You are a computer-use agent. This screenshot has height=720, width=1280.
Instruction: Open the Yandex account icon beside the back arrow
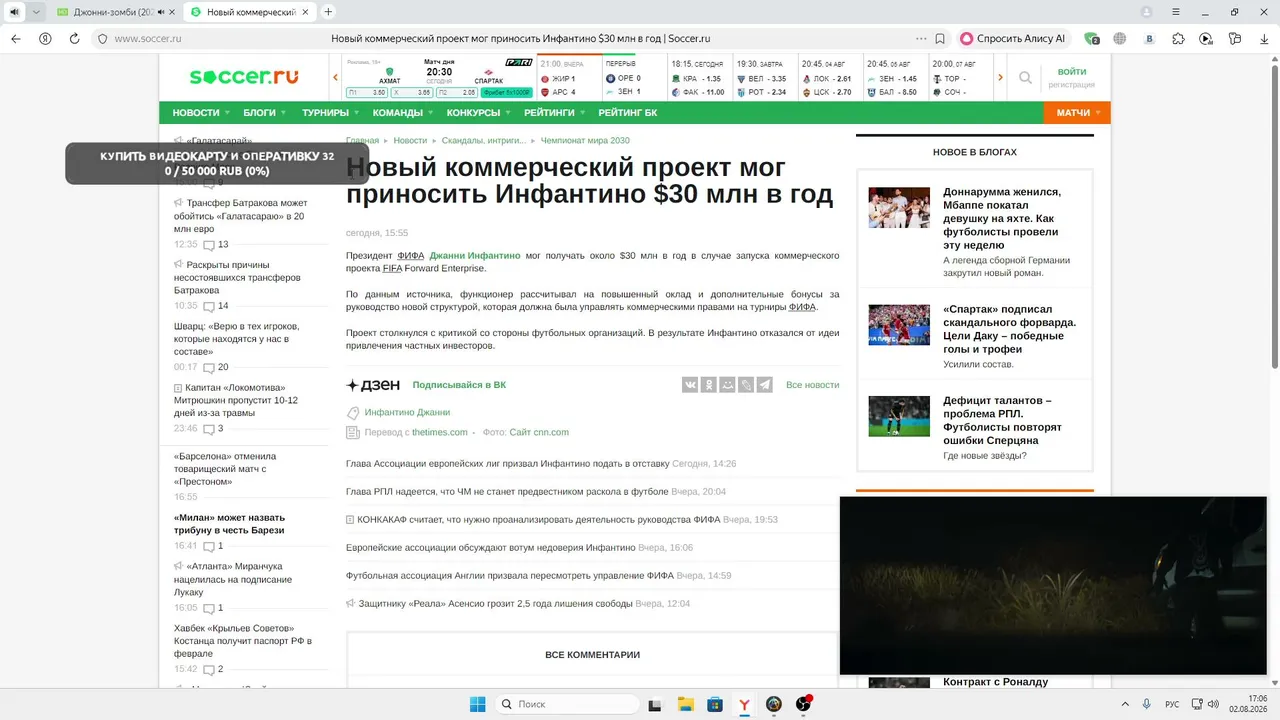pyautogui.click(x=45, y=38)
